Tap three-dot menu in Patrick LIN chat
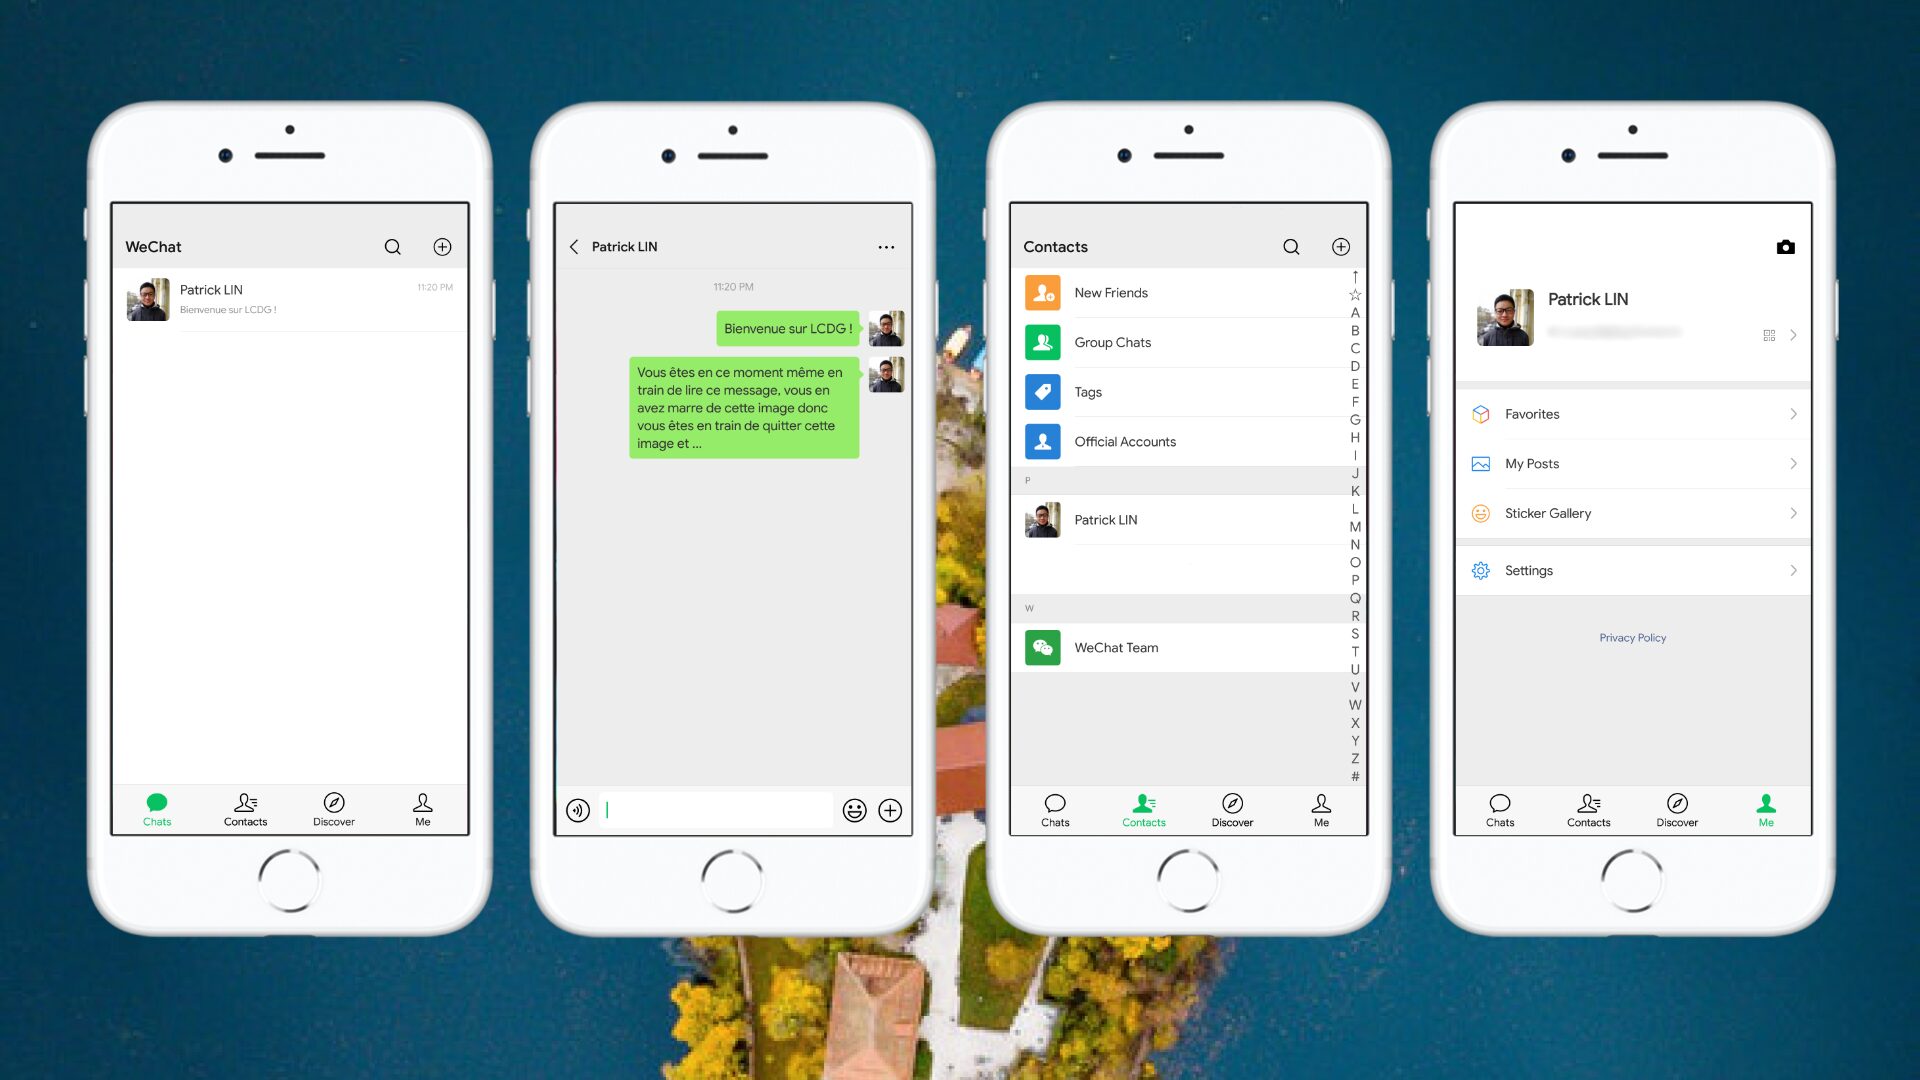Viewport: 1920px width, 1080px height. (886, 247)
